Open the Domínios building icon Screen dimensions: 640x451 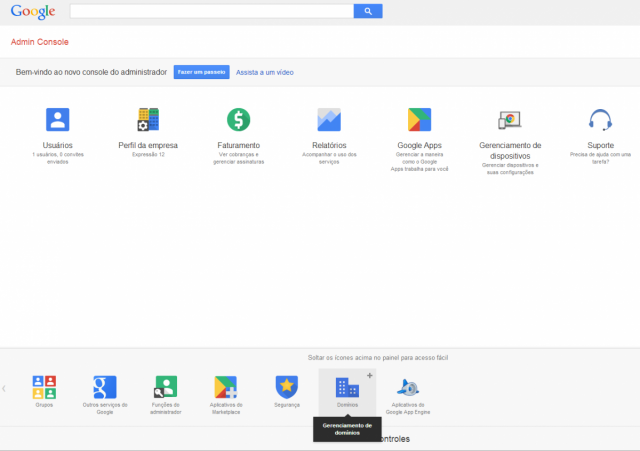point(347,387)
